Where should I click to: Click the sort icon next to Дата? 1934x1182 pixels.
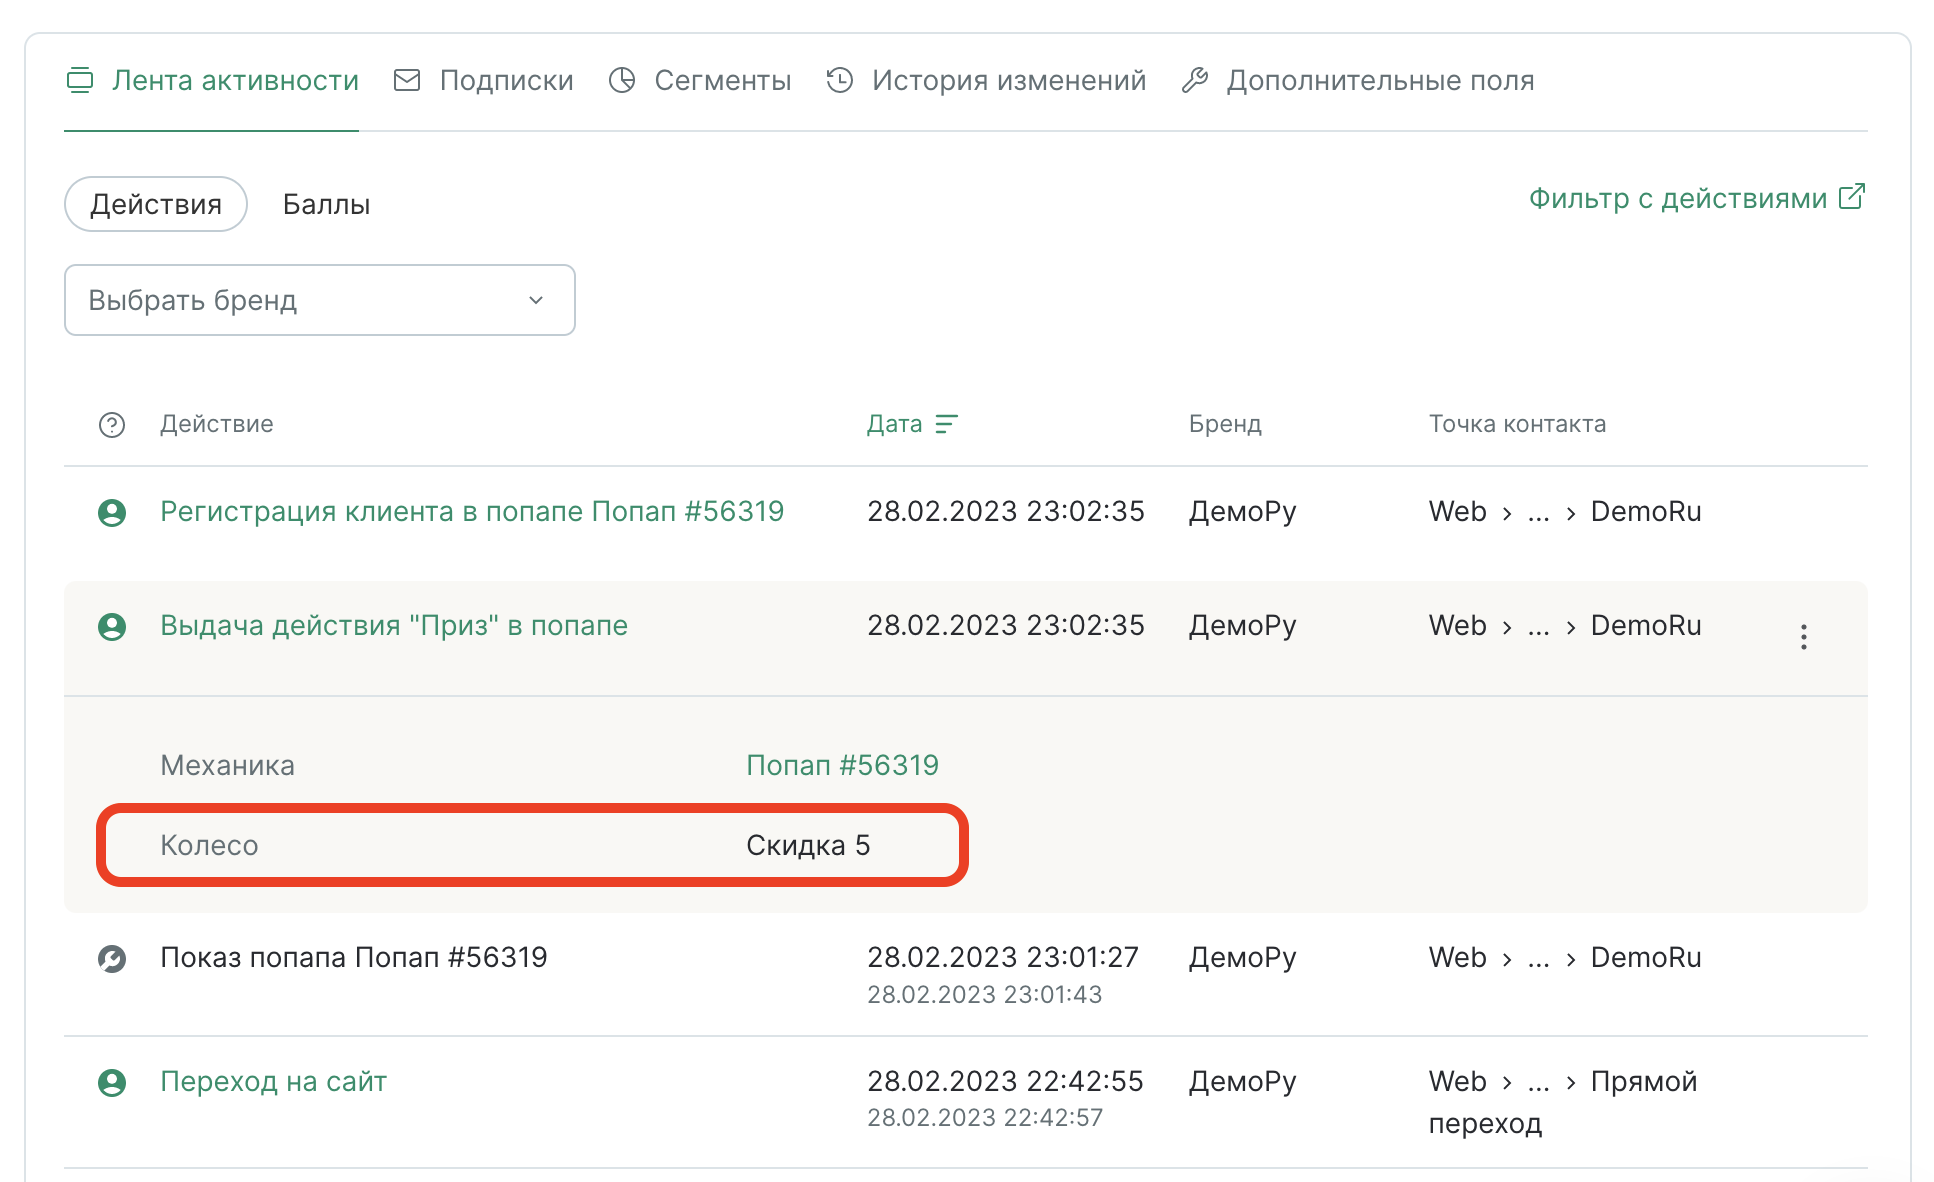click(x=946, y=424)
